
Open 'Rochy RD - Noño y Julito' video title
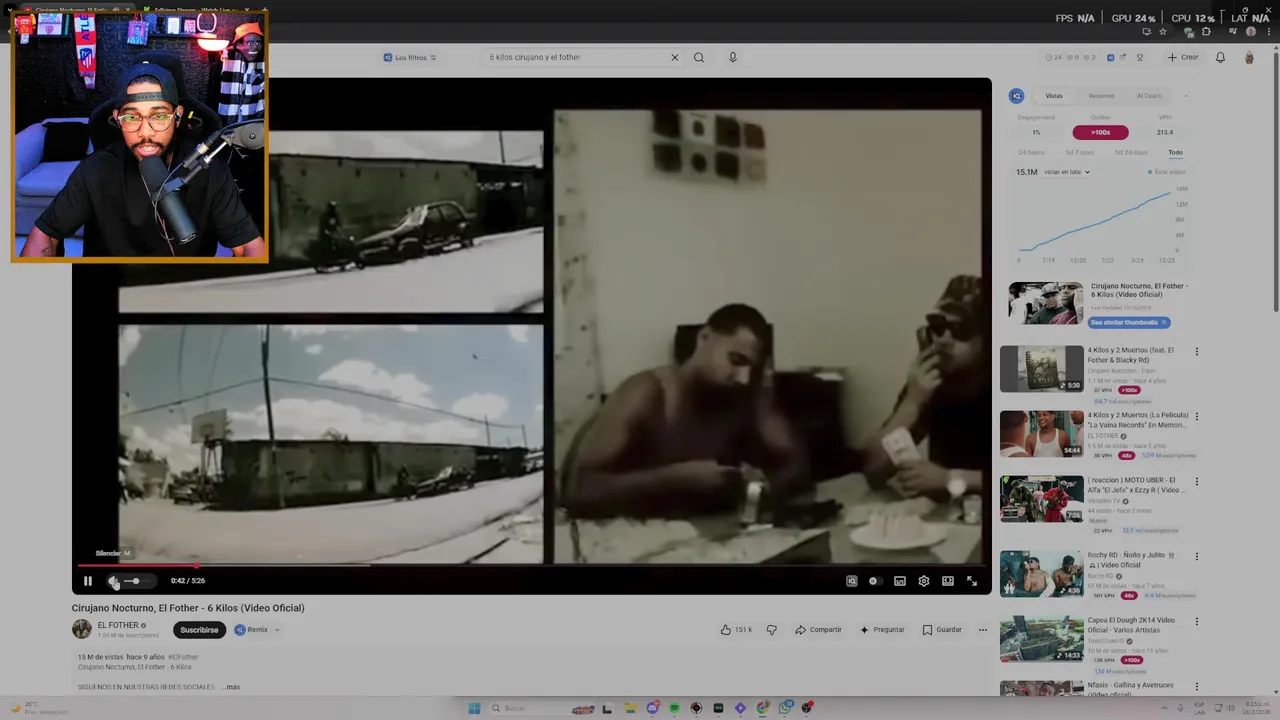1131,560
